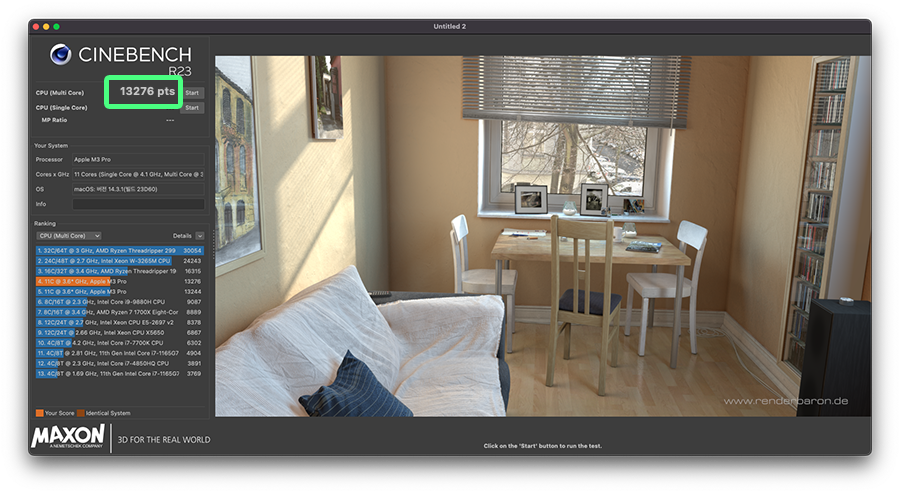Select ranking row 12 Intel Core i7-4850HQ

pos(119,363)
